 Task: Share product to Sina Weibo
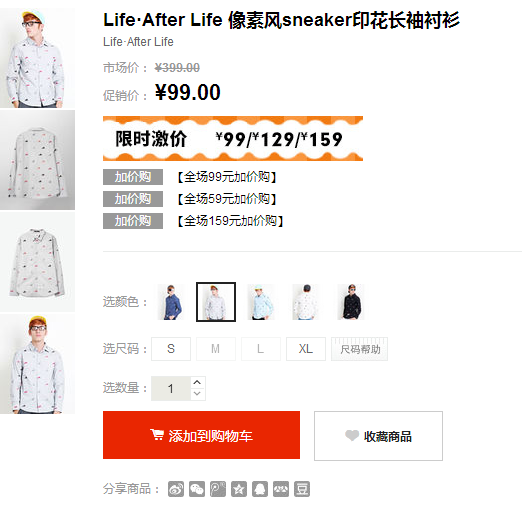(x=176, y=489)
